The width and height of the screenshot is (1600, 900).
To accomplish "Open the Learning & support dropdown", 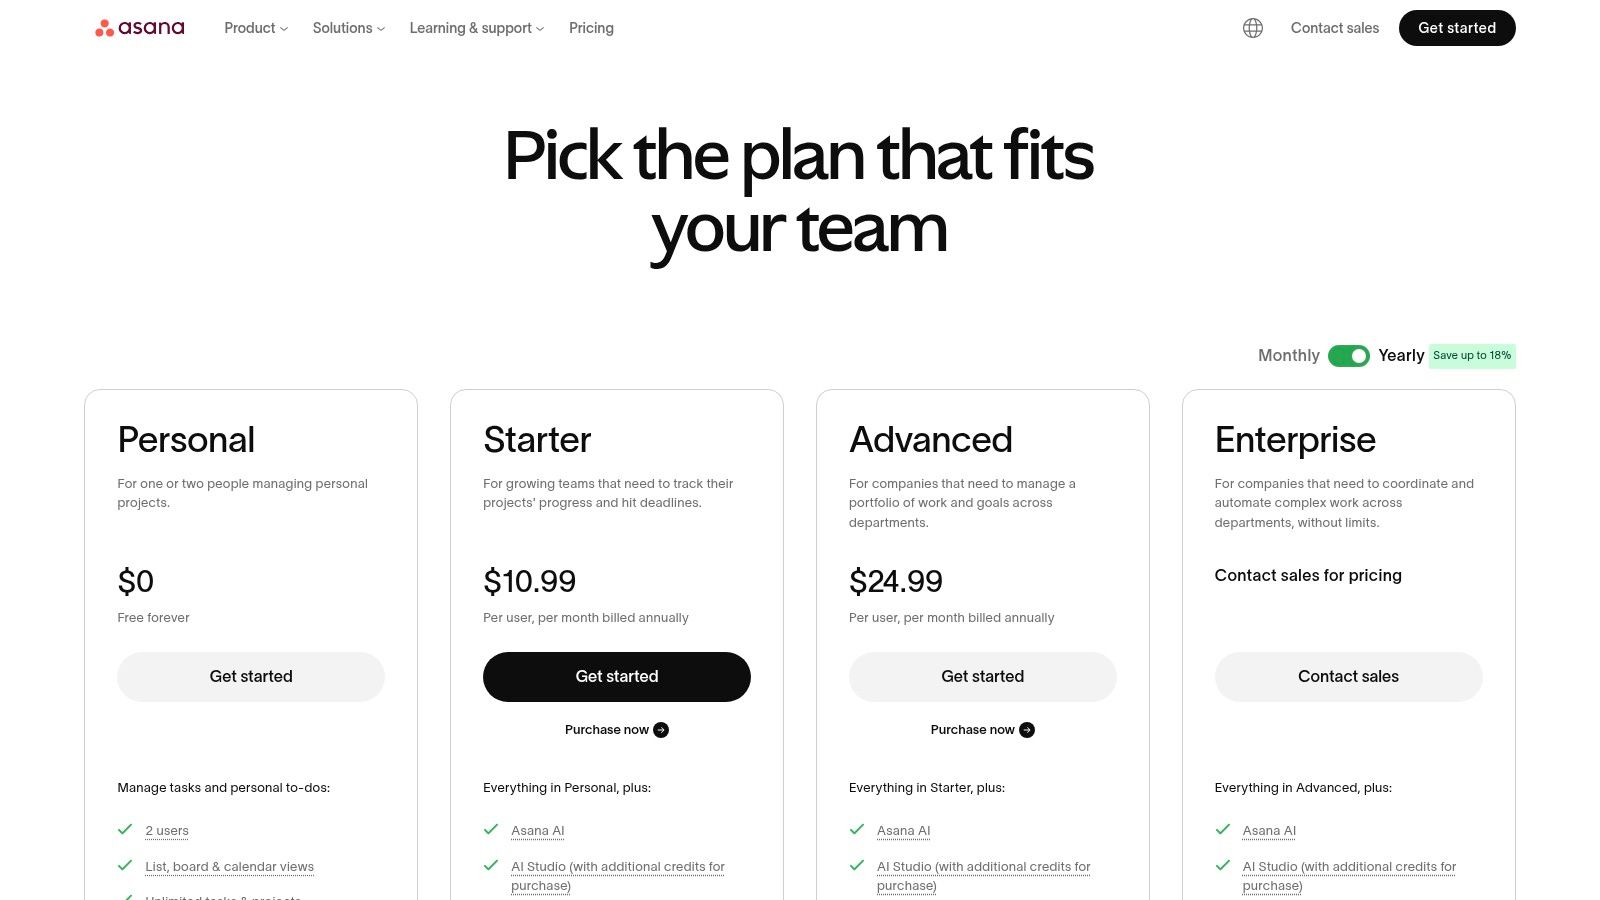I will pos(476,28).
